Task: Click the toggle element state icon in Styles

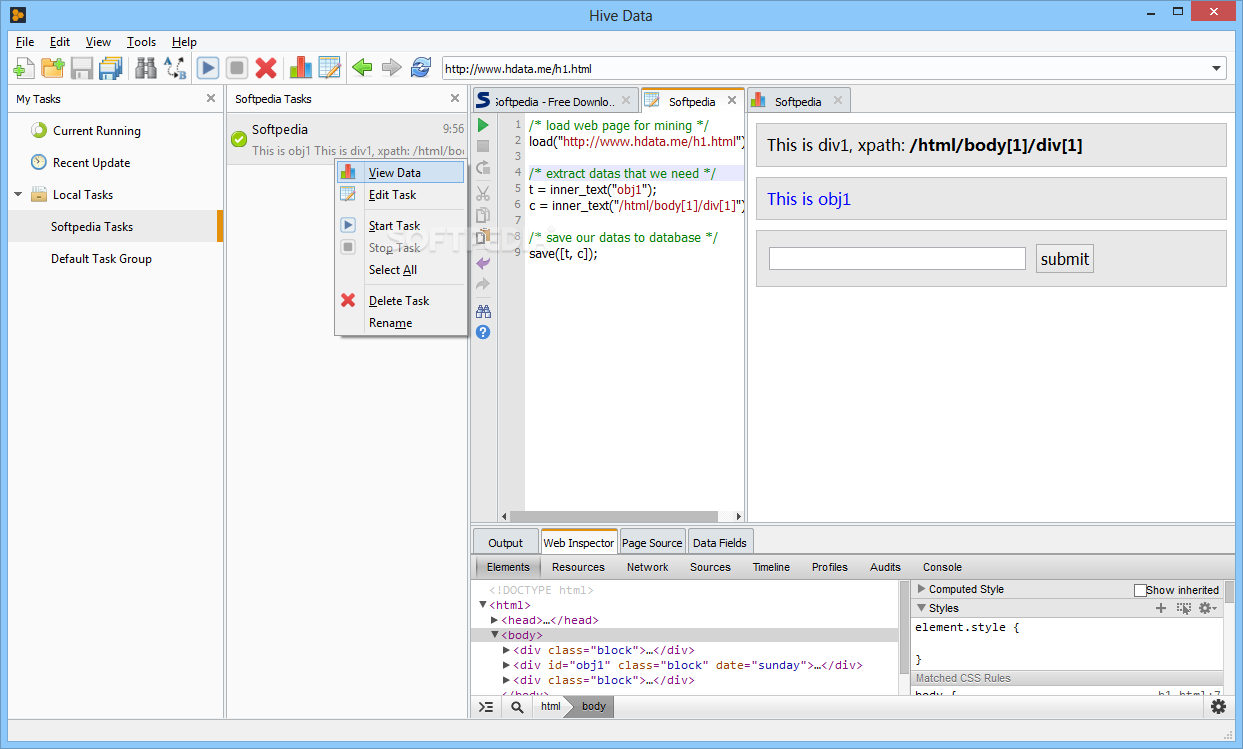Action: pos(1184,608)
